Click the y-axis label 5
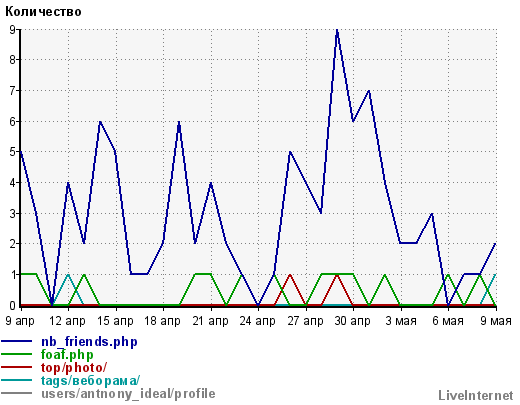 [12, 152]
